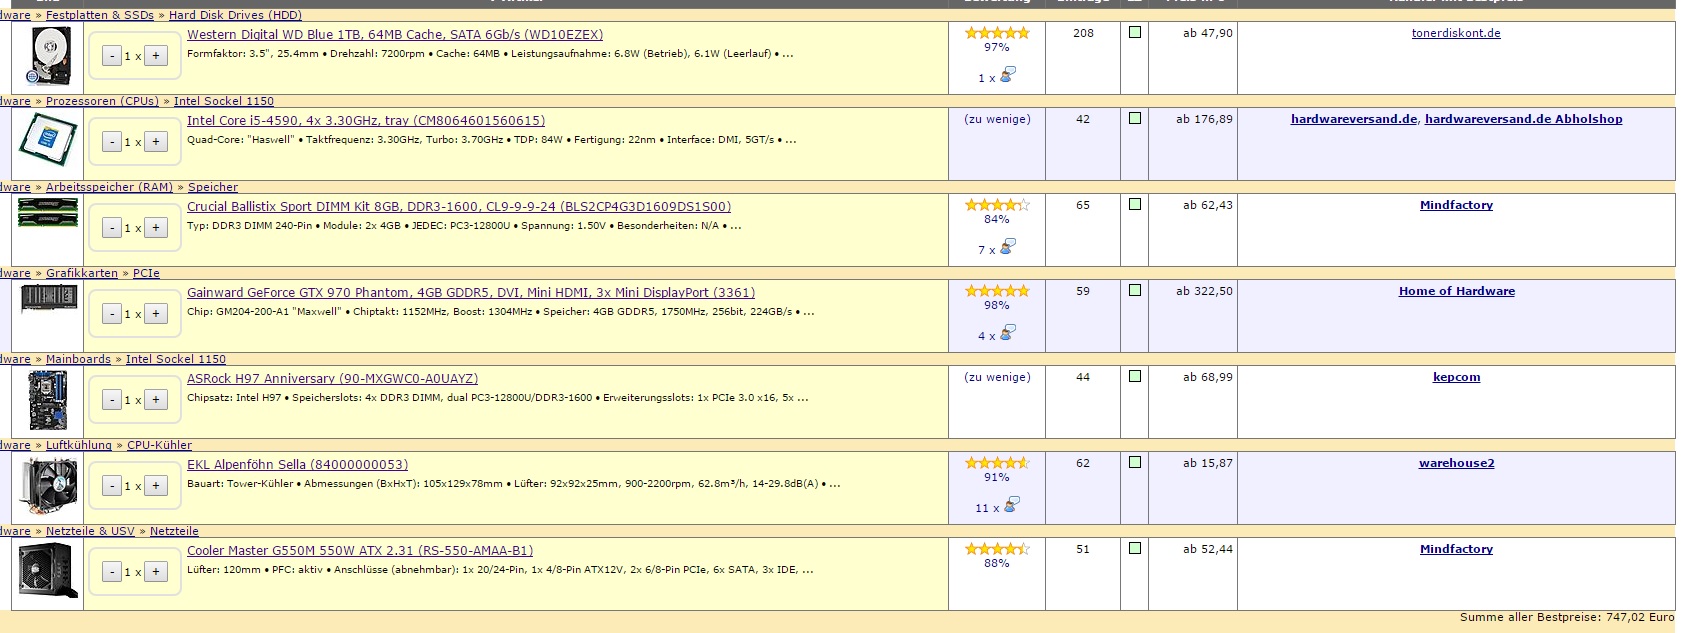The width and height of the screenshot is (1685, 633).
Task: Open user reviews icon for the WD Blue
Action: 1008,75
